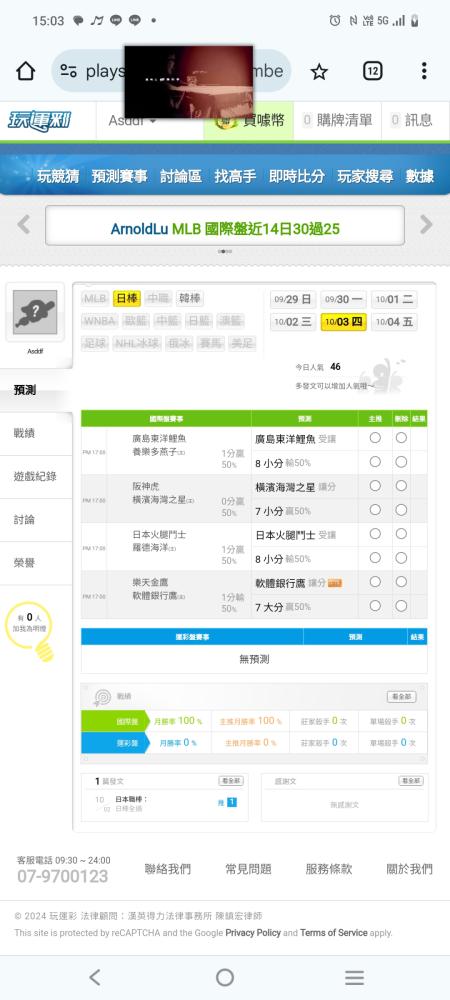Open 戰績 in the left sidebar
This screenshot has width=450, height=1000.
tap(24, 433)
